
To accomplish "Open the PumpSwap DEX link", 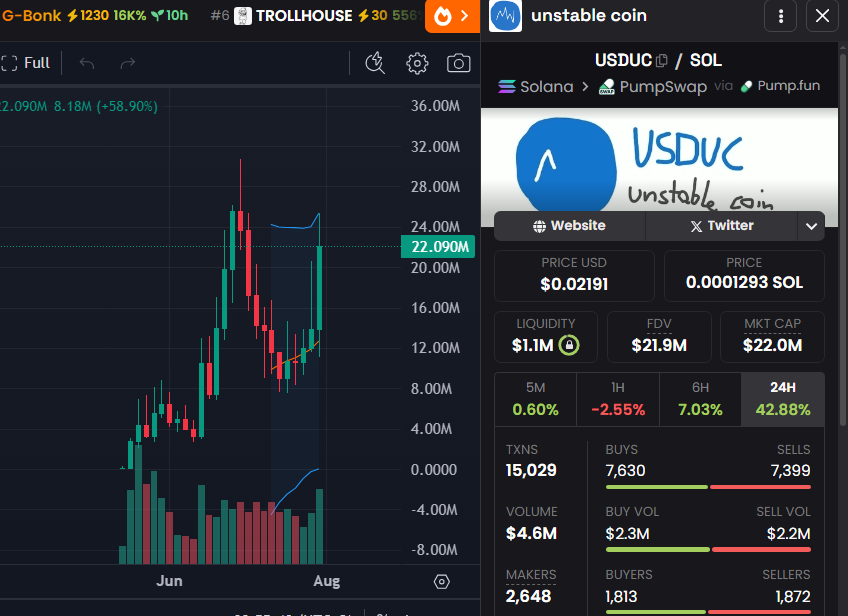I will pos(653,87).
